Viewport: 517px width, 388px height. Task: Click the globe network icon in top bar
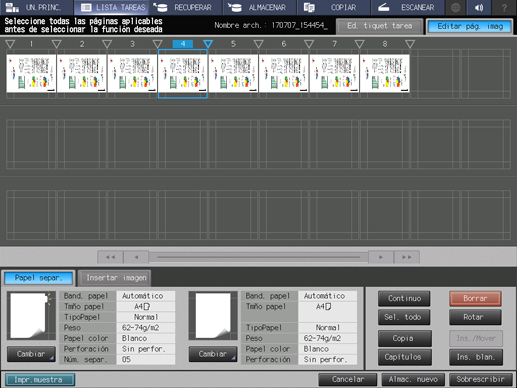pos(455,7)
